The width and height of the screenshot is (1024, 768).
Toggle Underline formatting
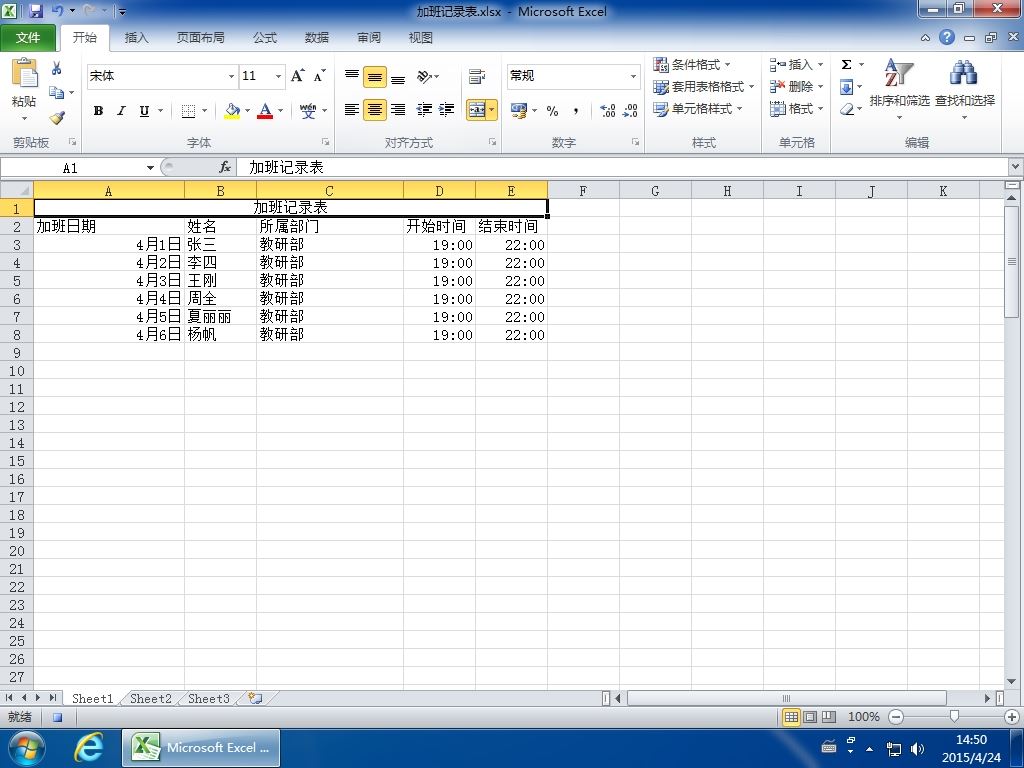click(x=144, y=111)
